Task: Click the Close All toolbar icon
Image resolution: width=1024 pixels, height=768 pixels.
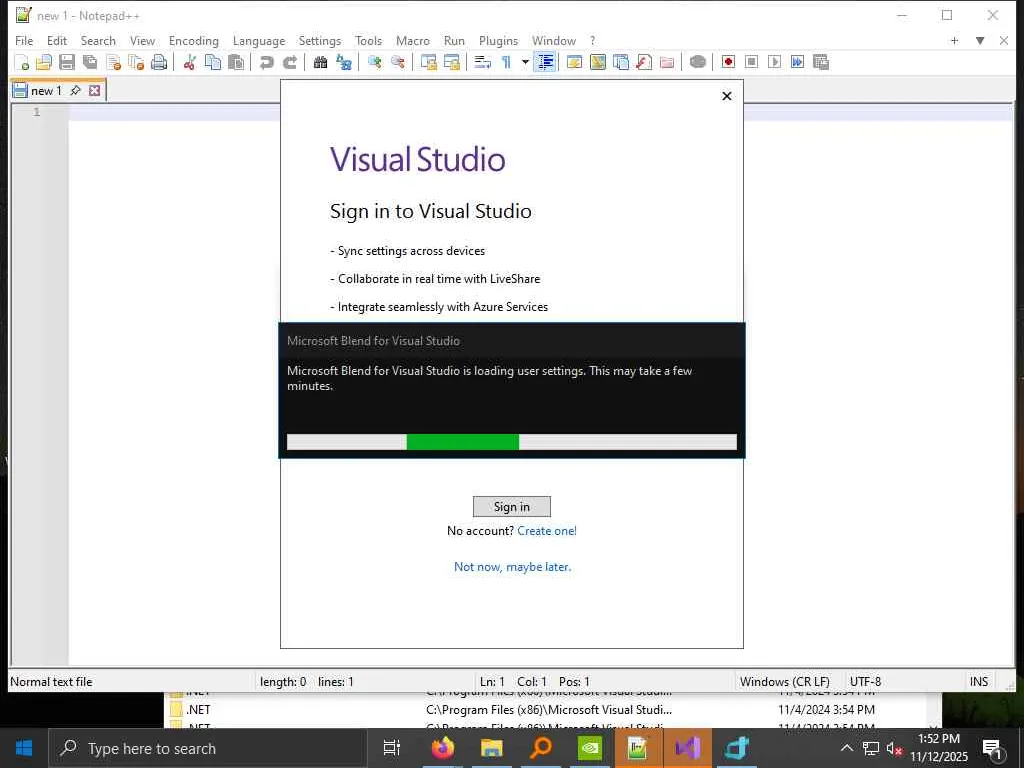Action: pyautogui.click(x=136, y=62)
